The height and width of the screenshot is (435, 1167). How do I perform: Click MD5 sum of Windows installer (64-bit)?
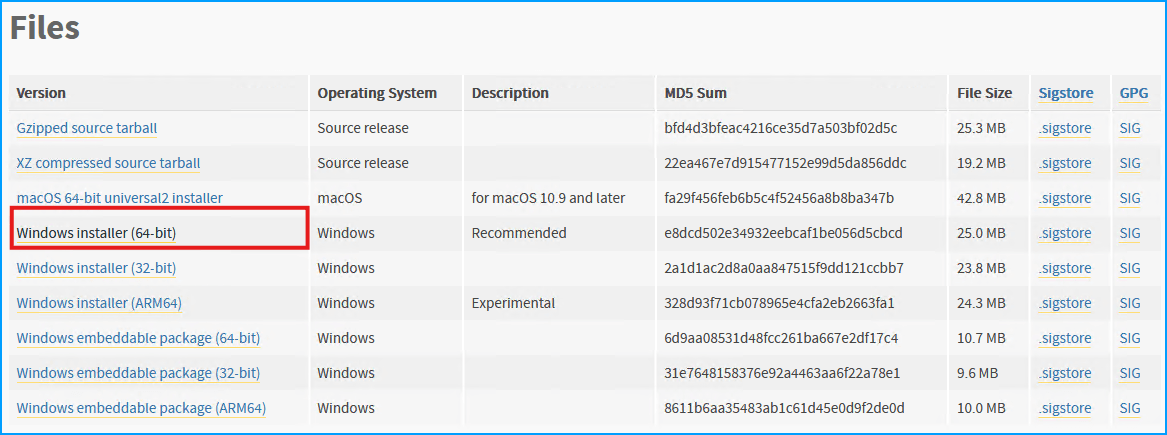point(783,233)
